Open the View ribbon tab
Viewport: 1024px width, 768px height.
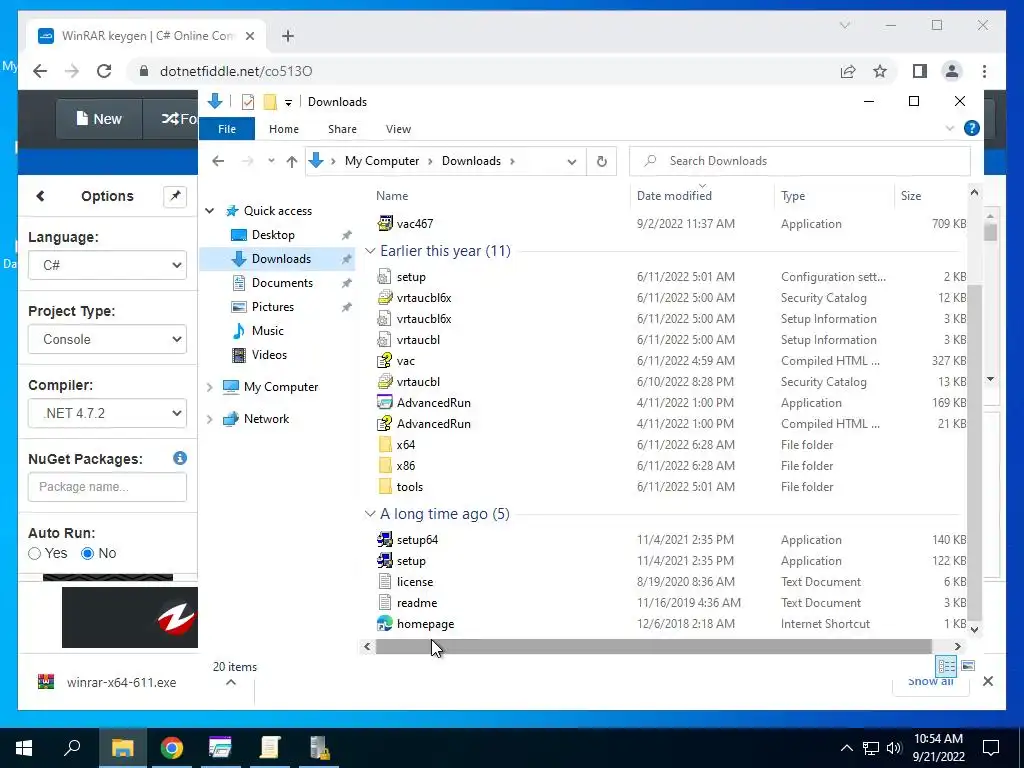pyautogui.click(x=398, y=129)
